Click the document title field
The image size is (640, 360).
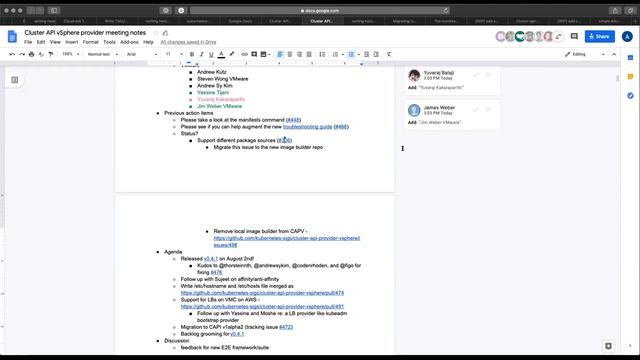pyautogui.click(x=85, y=33)
